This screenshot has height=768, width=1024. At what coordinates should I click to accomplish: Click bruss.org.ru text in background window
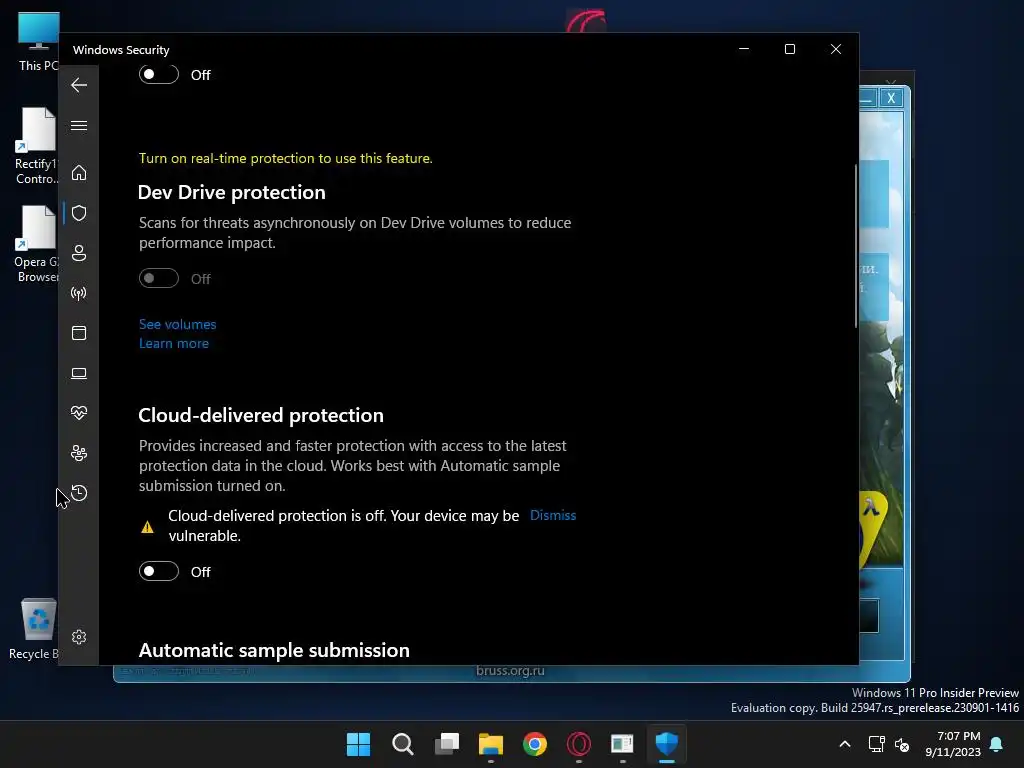coord(510,671)
